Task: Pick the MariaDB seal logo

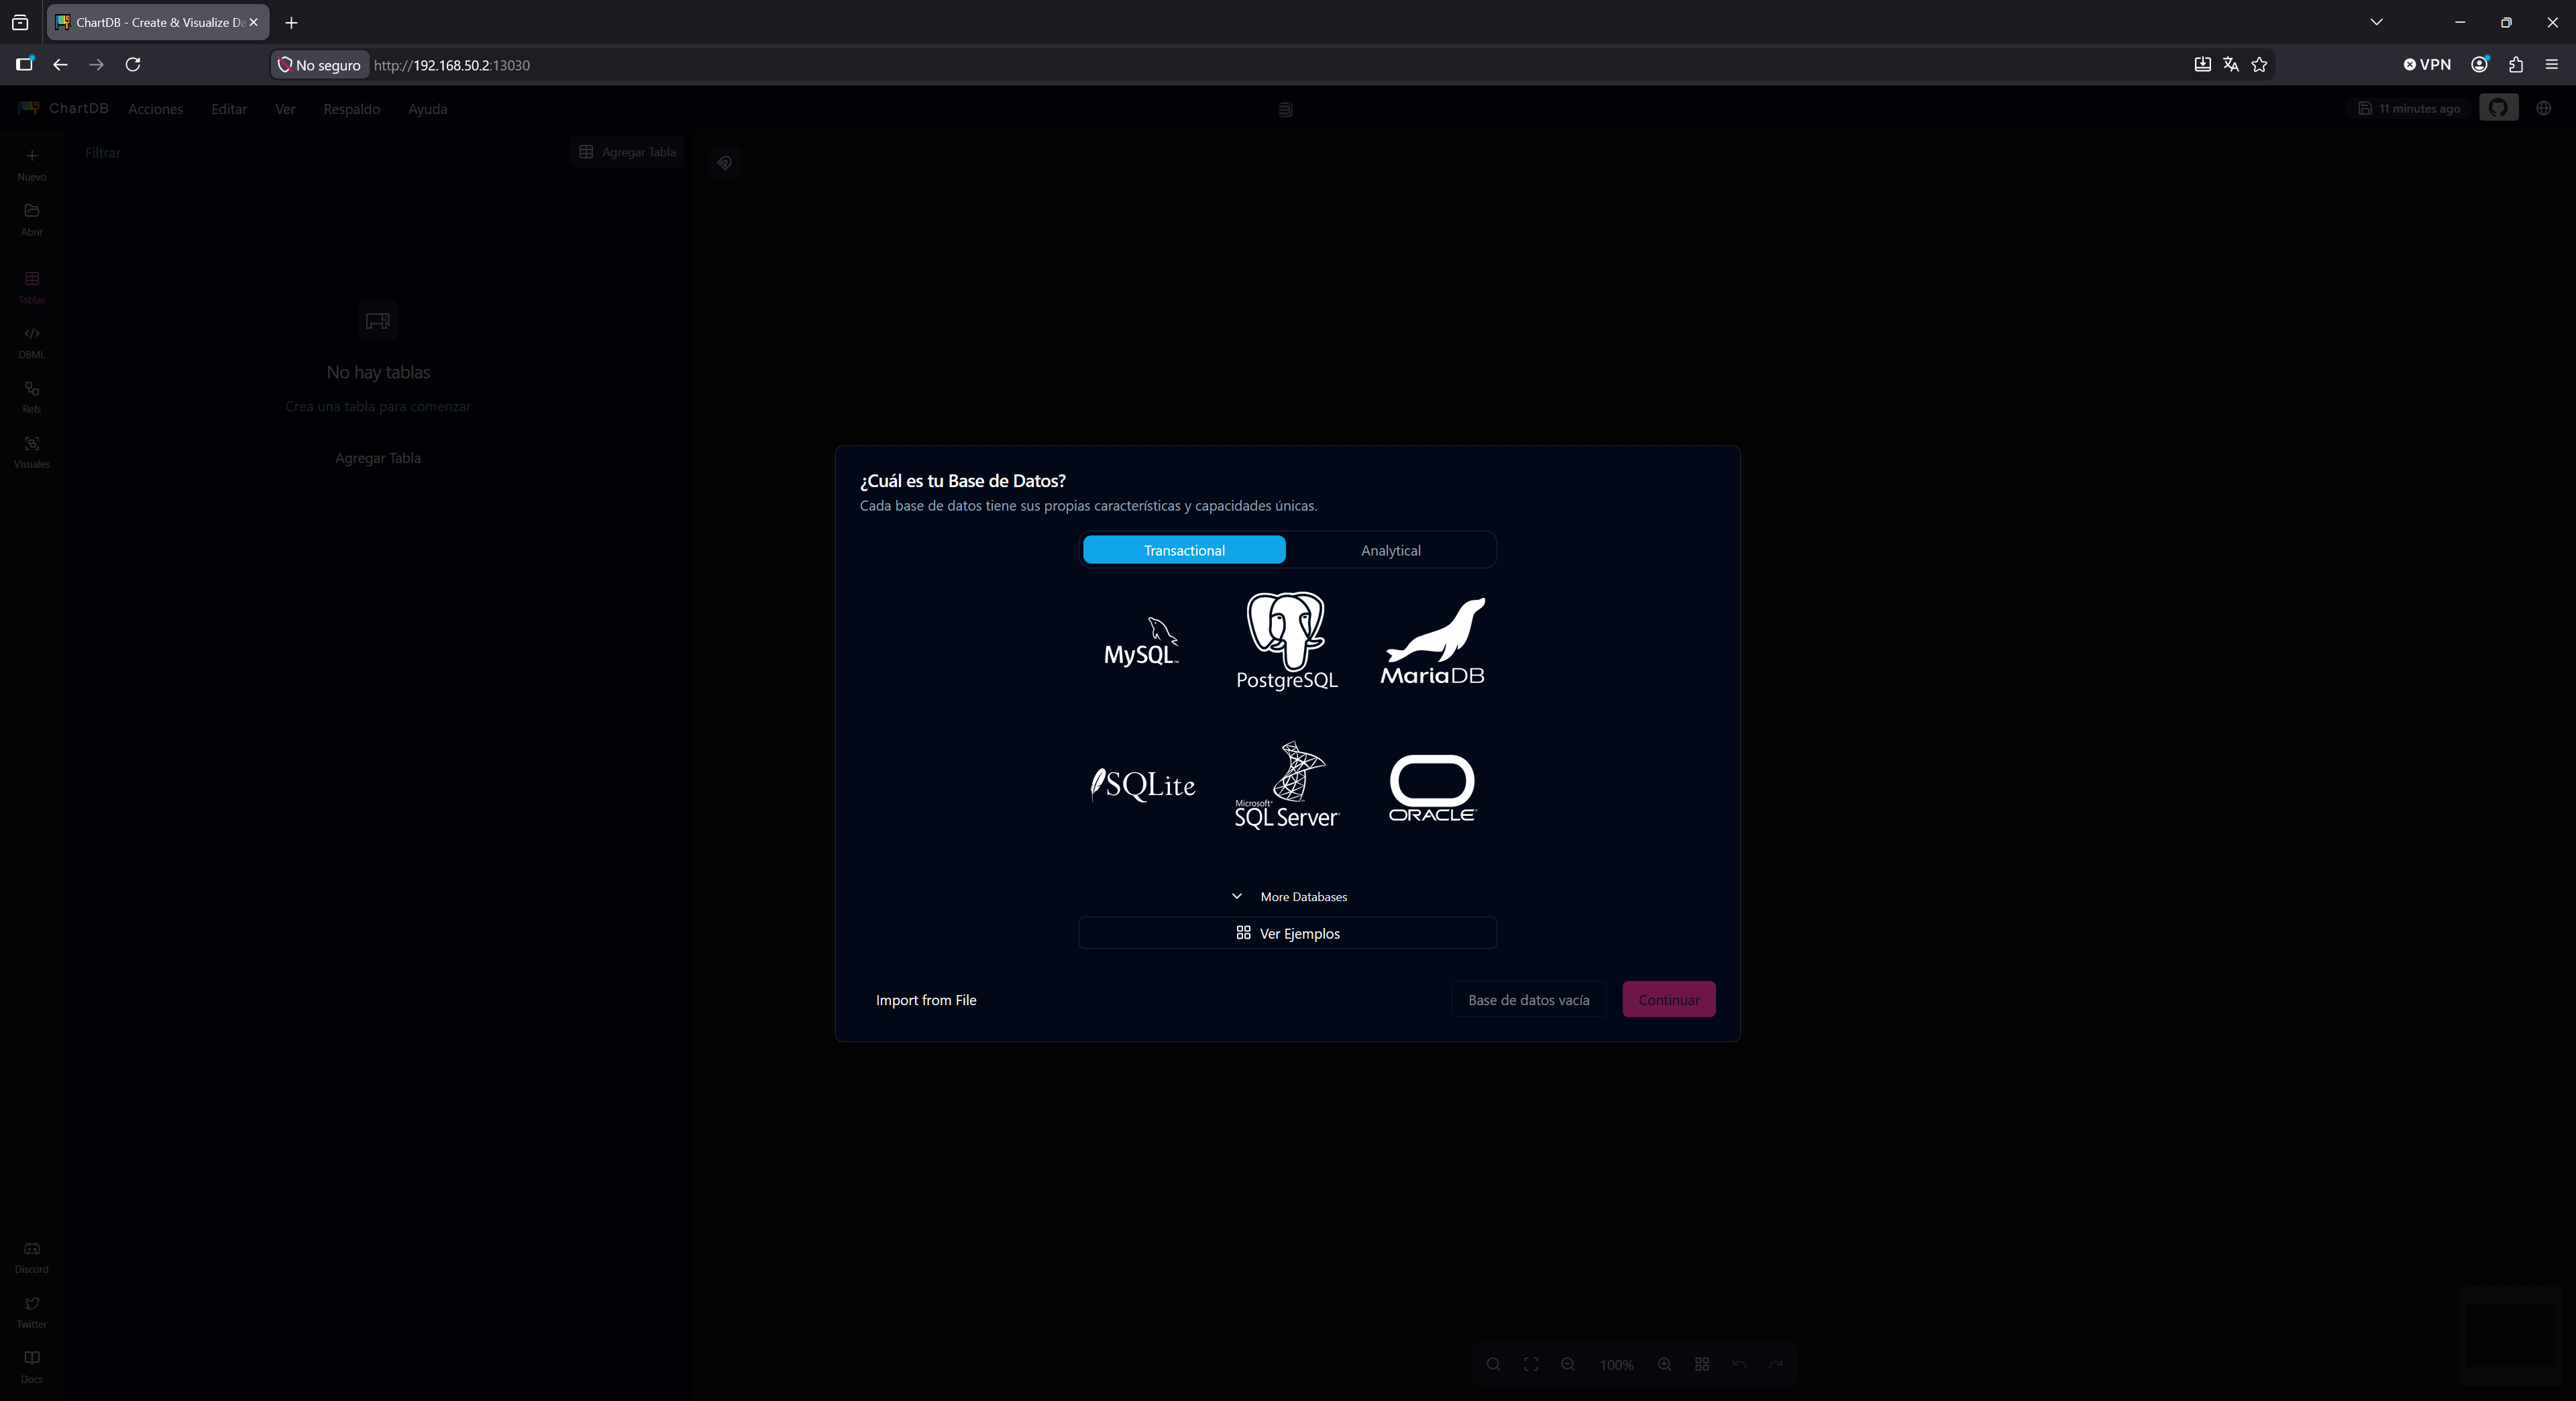Action: coord(1432,641)
